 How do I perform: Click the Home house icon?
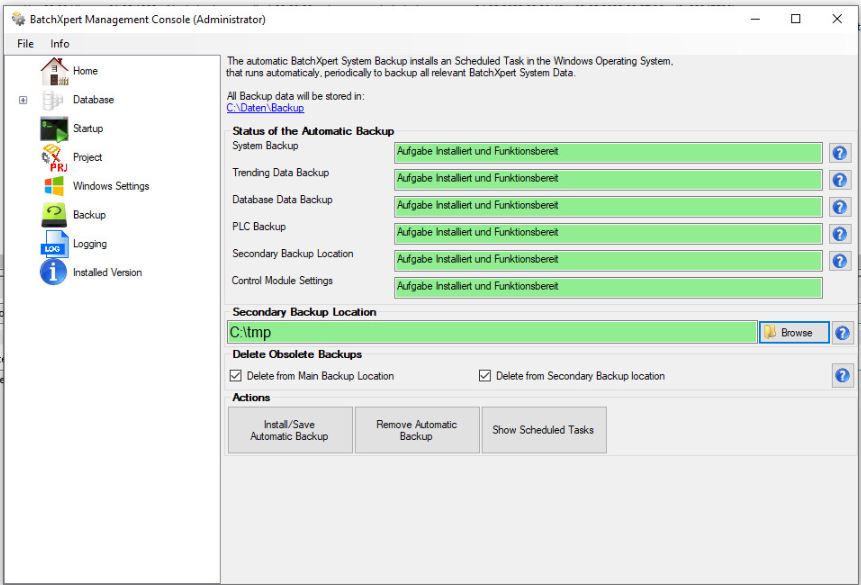pos(54,71)
